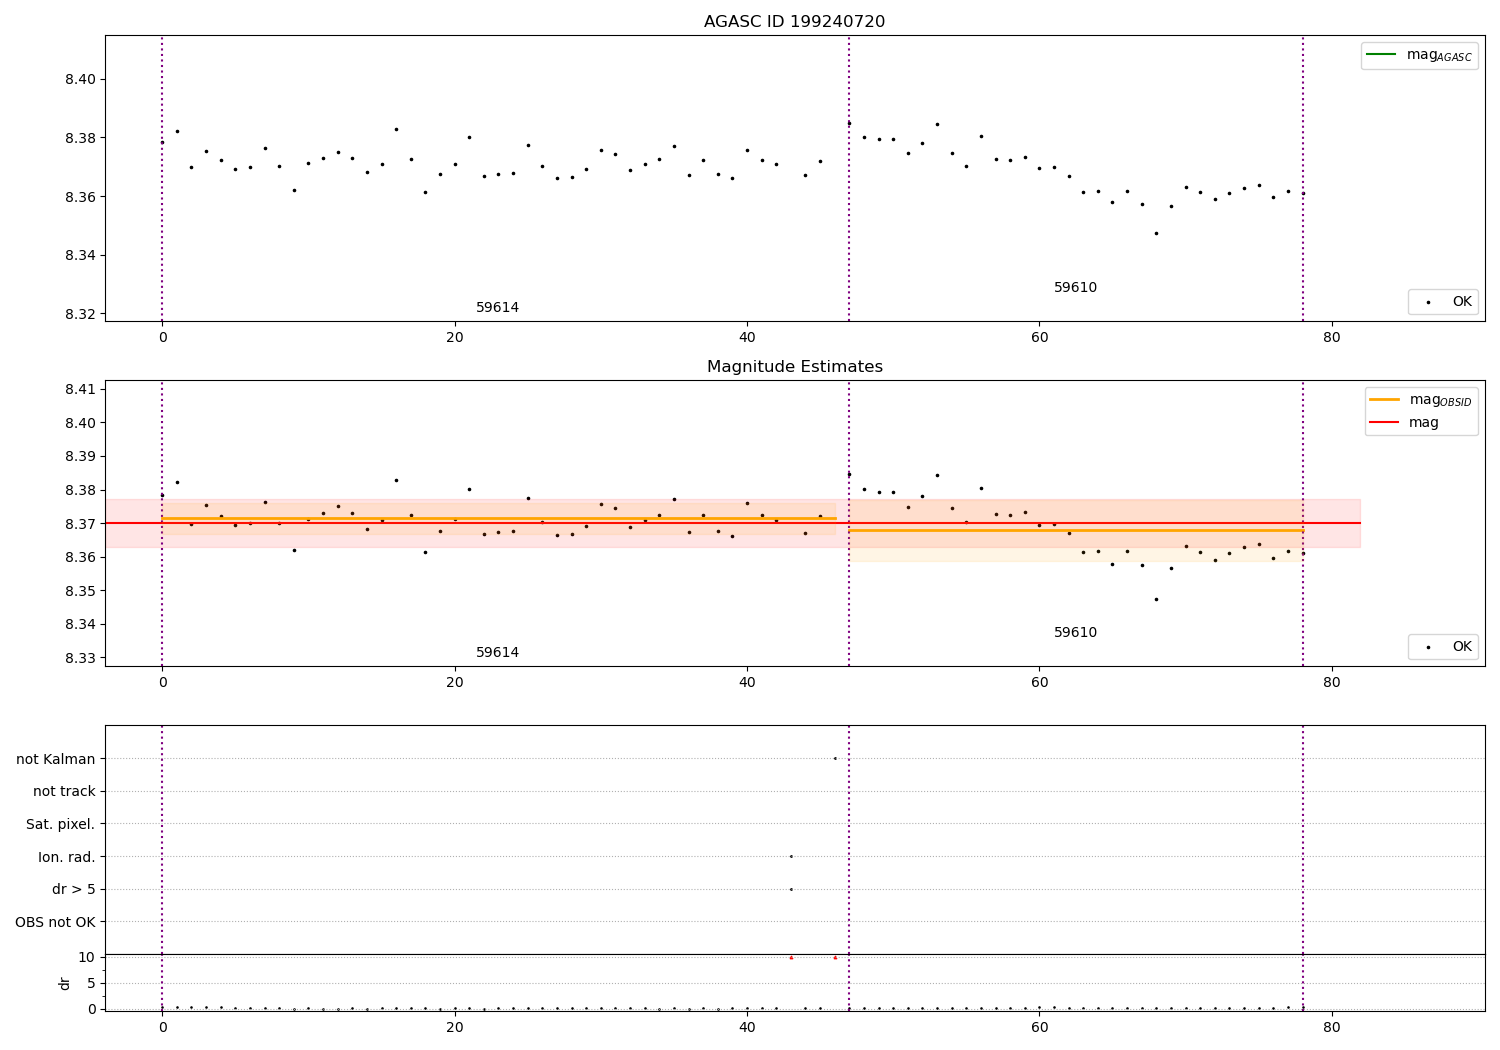This screenshot has height=1050, width=1500.
Task: Click the right red triangle dr marker
Action: 835,957
